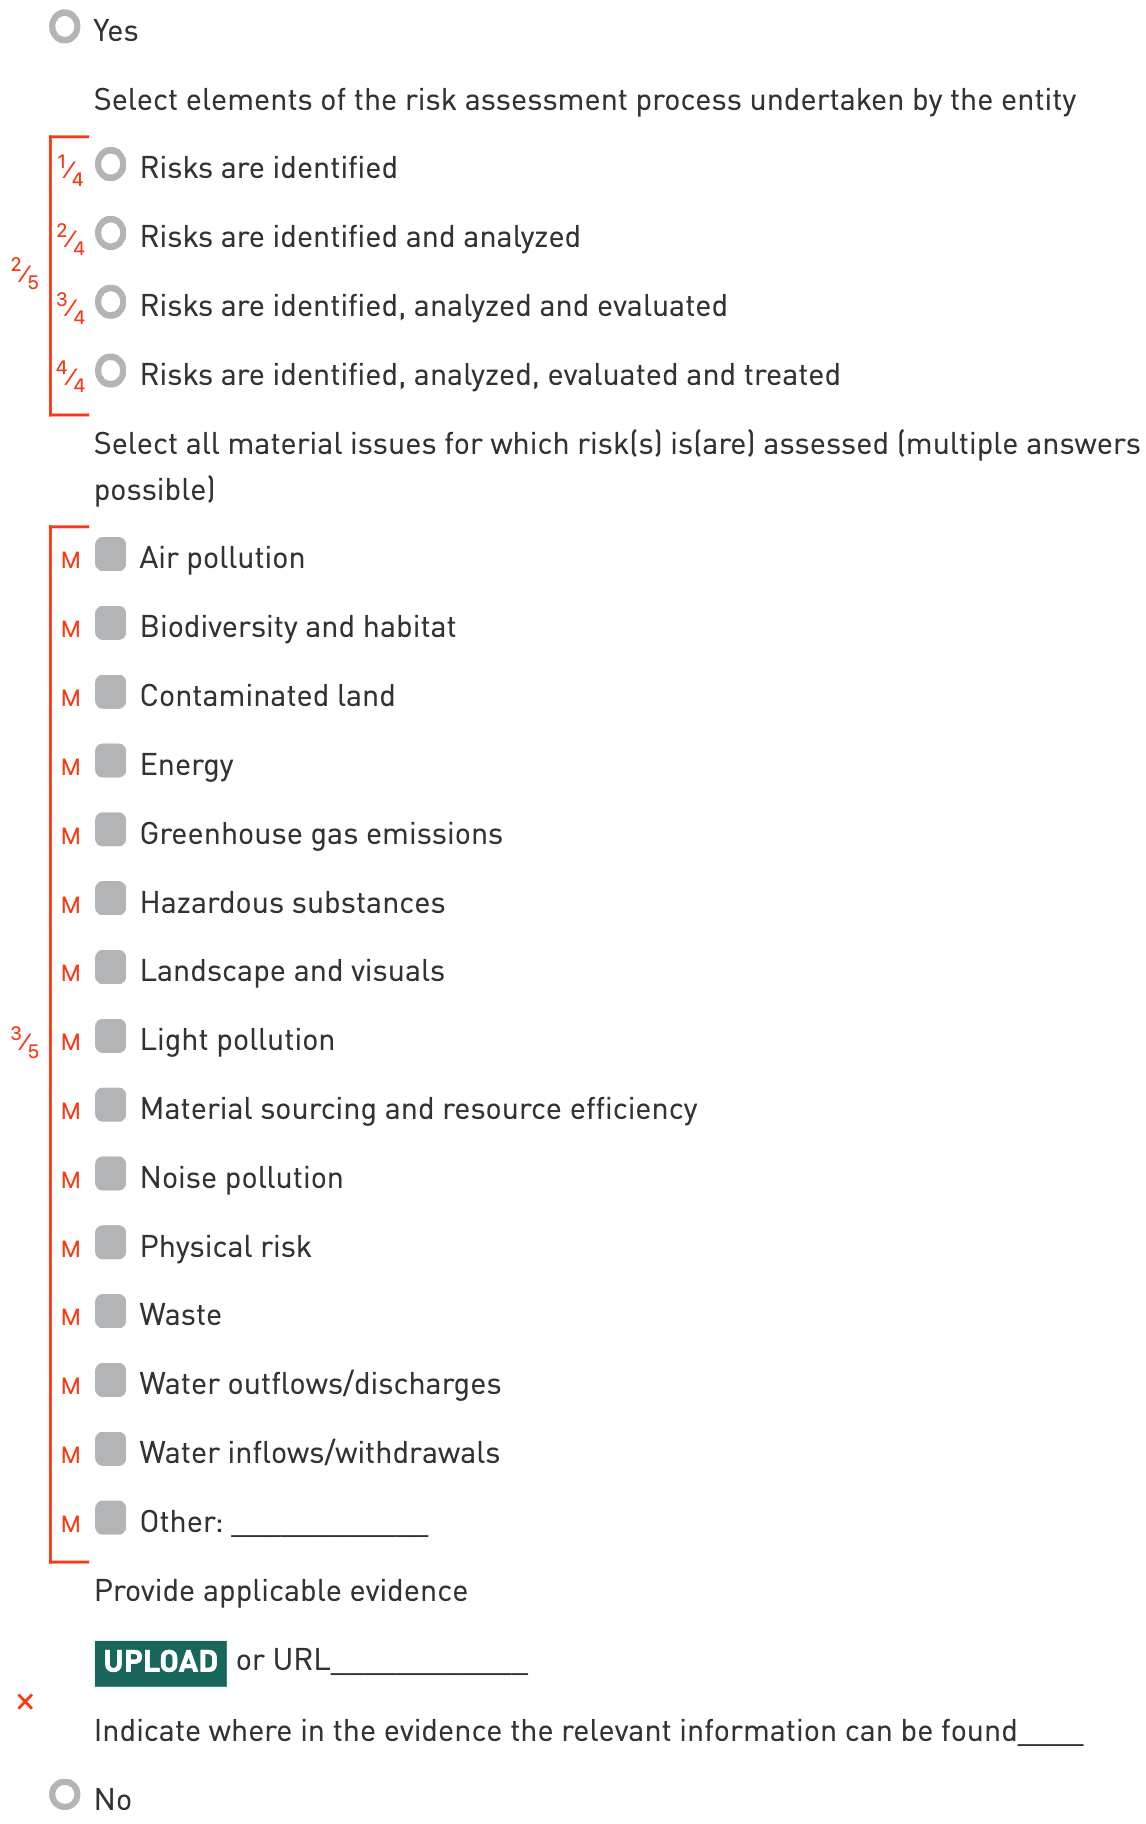The image size is (1146, 1824).
Task: Select the Yes radio button
Action: (65, 27)
